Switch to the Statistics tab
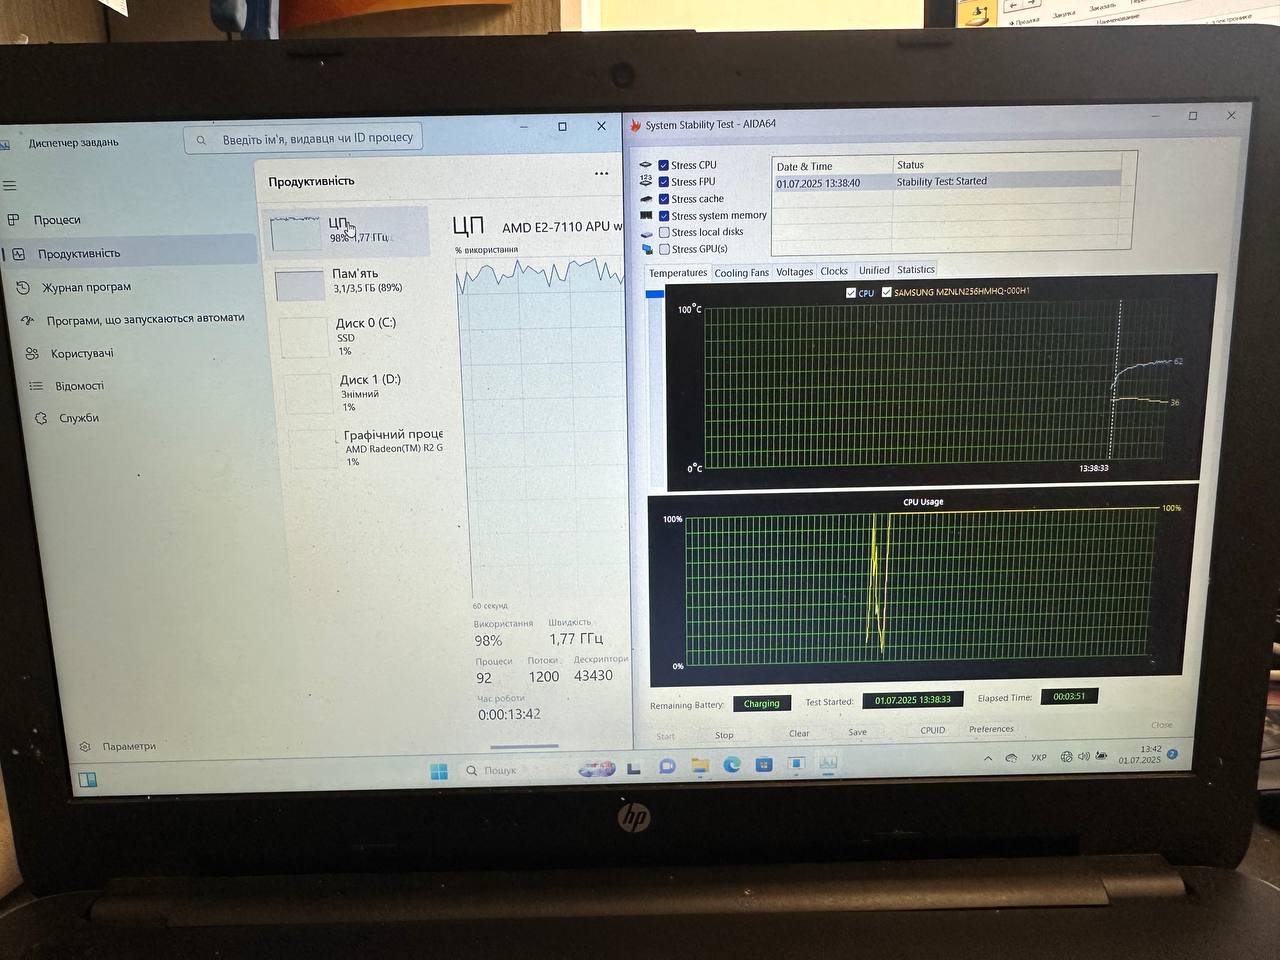This screenshot has height=960, width=1280. 915,269
